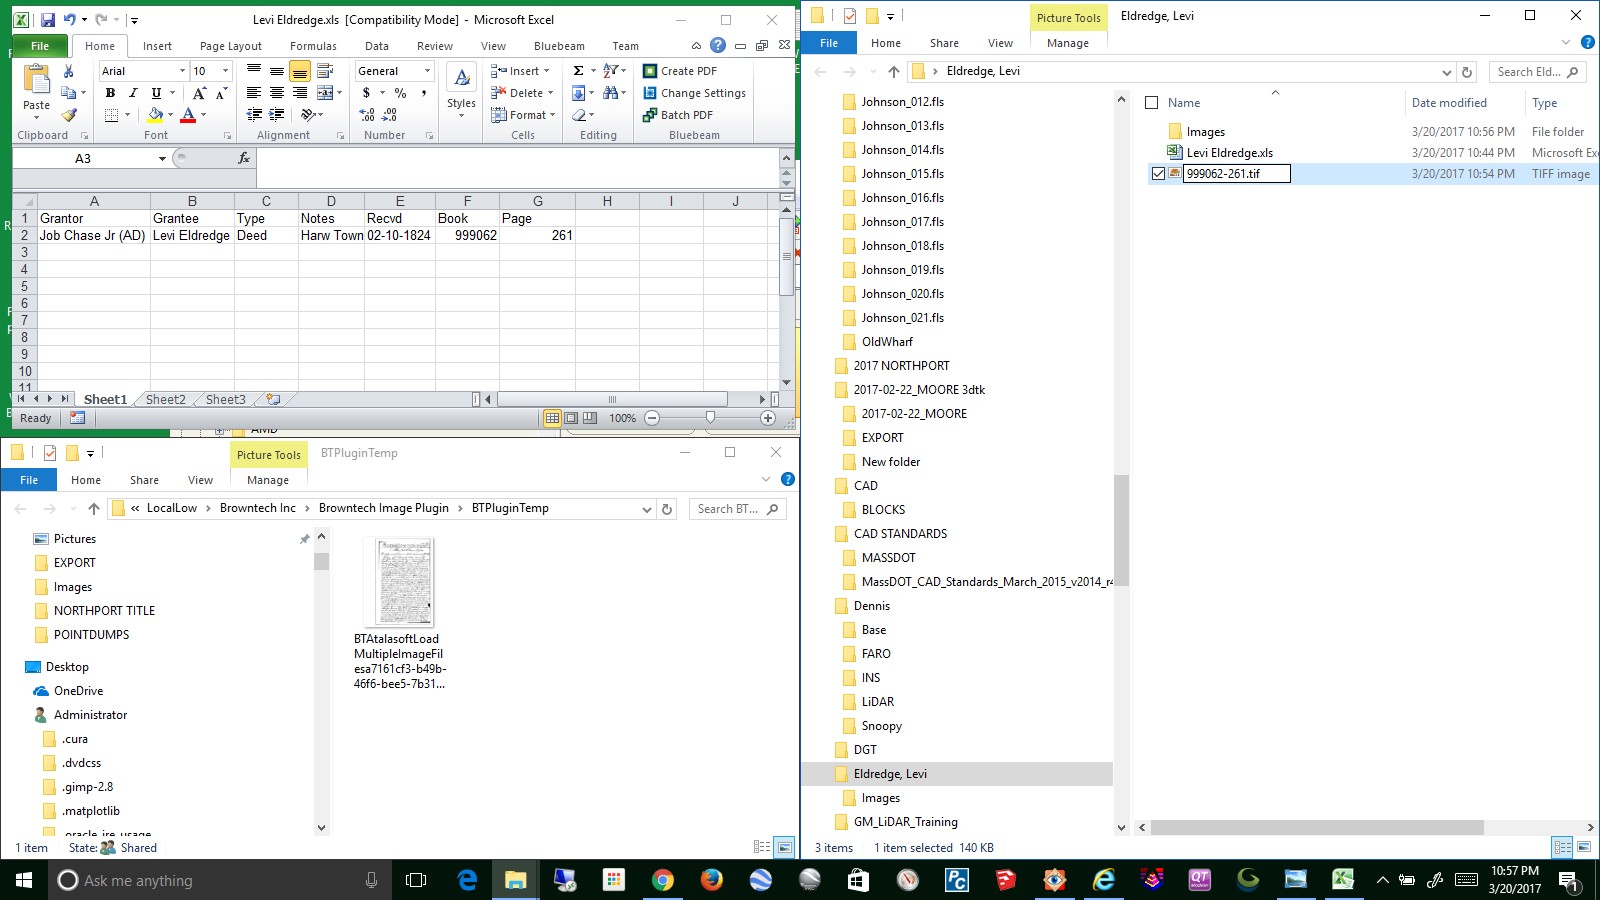The width and height of the screenshot is (1600, 900).
Task: Increase font size with the Grow Font icon
Action: (x=199, y=93)
